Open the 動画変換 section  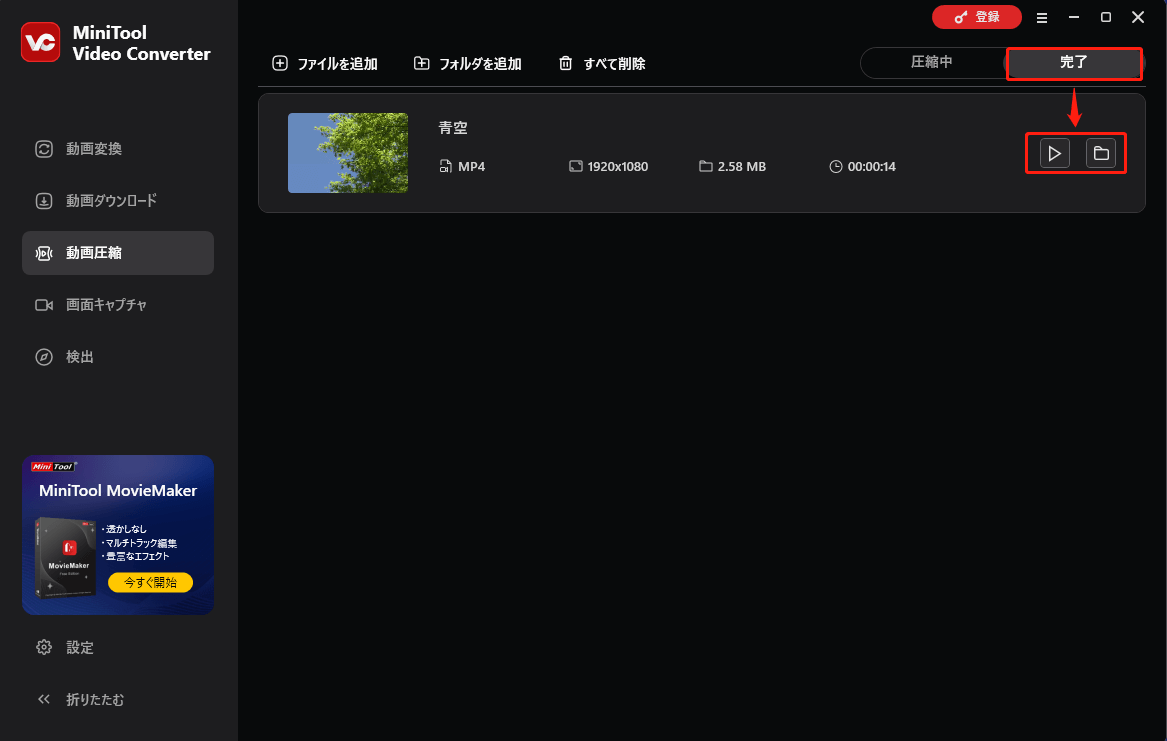[118, 149]
